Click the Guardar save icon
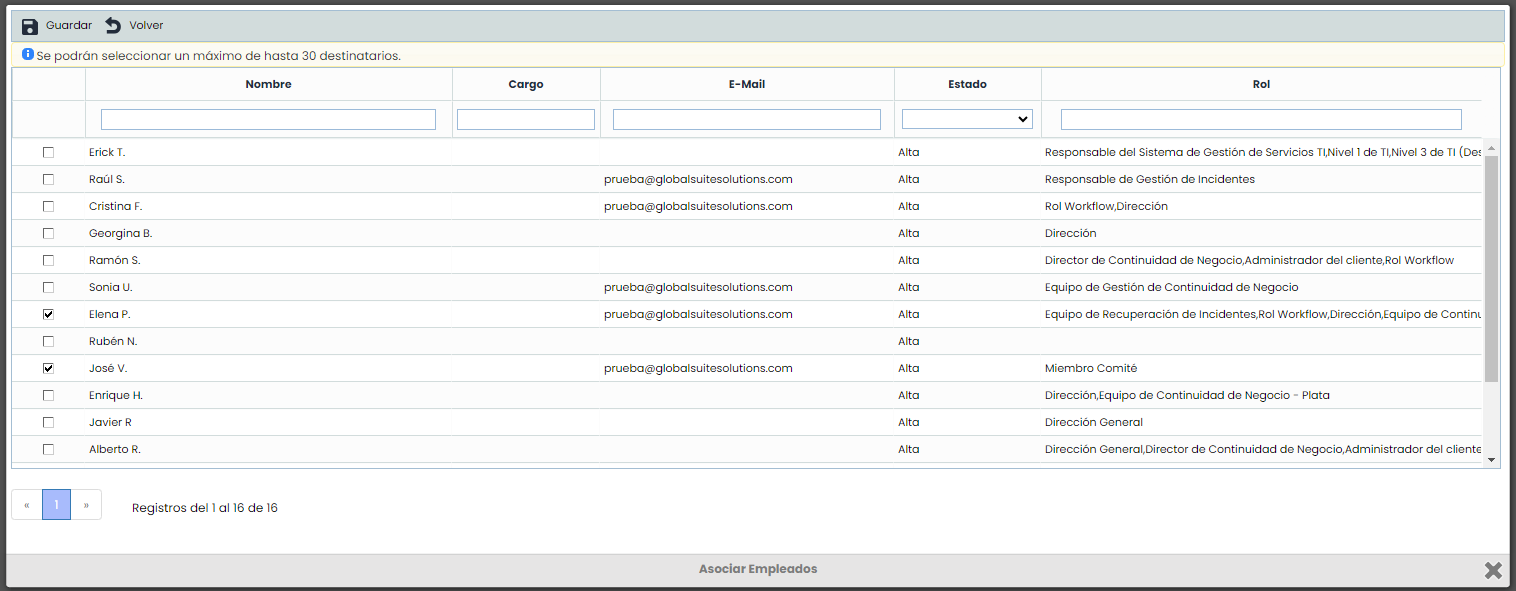 (x=30, y=26)
